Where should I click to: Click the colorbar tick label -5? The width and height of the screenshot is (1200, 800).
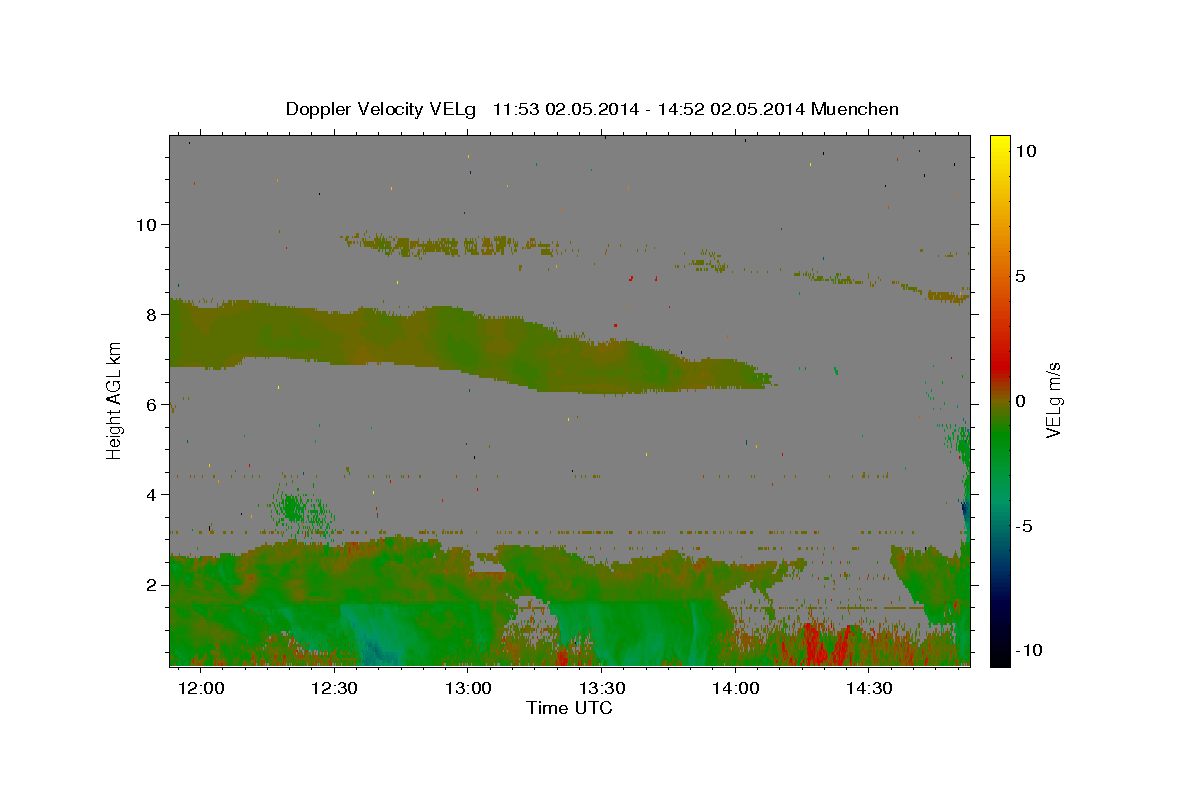pyautogui.click(x=1024, y=526)
